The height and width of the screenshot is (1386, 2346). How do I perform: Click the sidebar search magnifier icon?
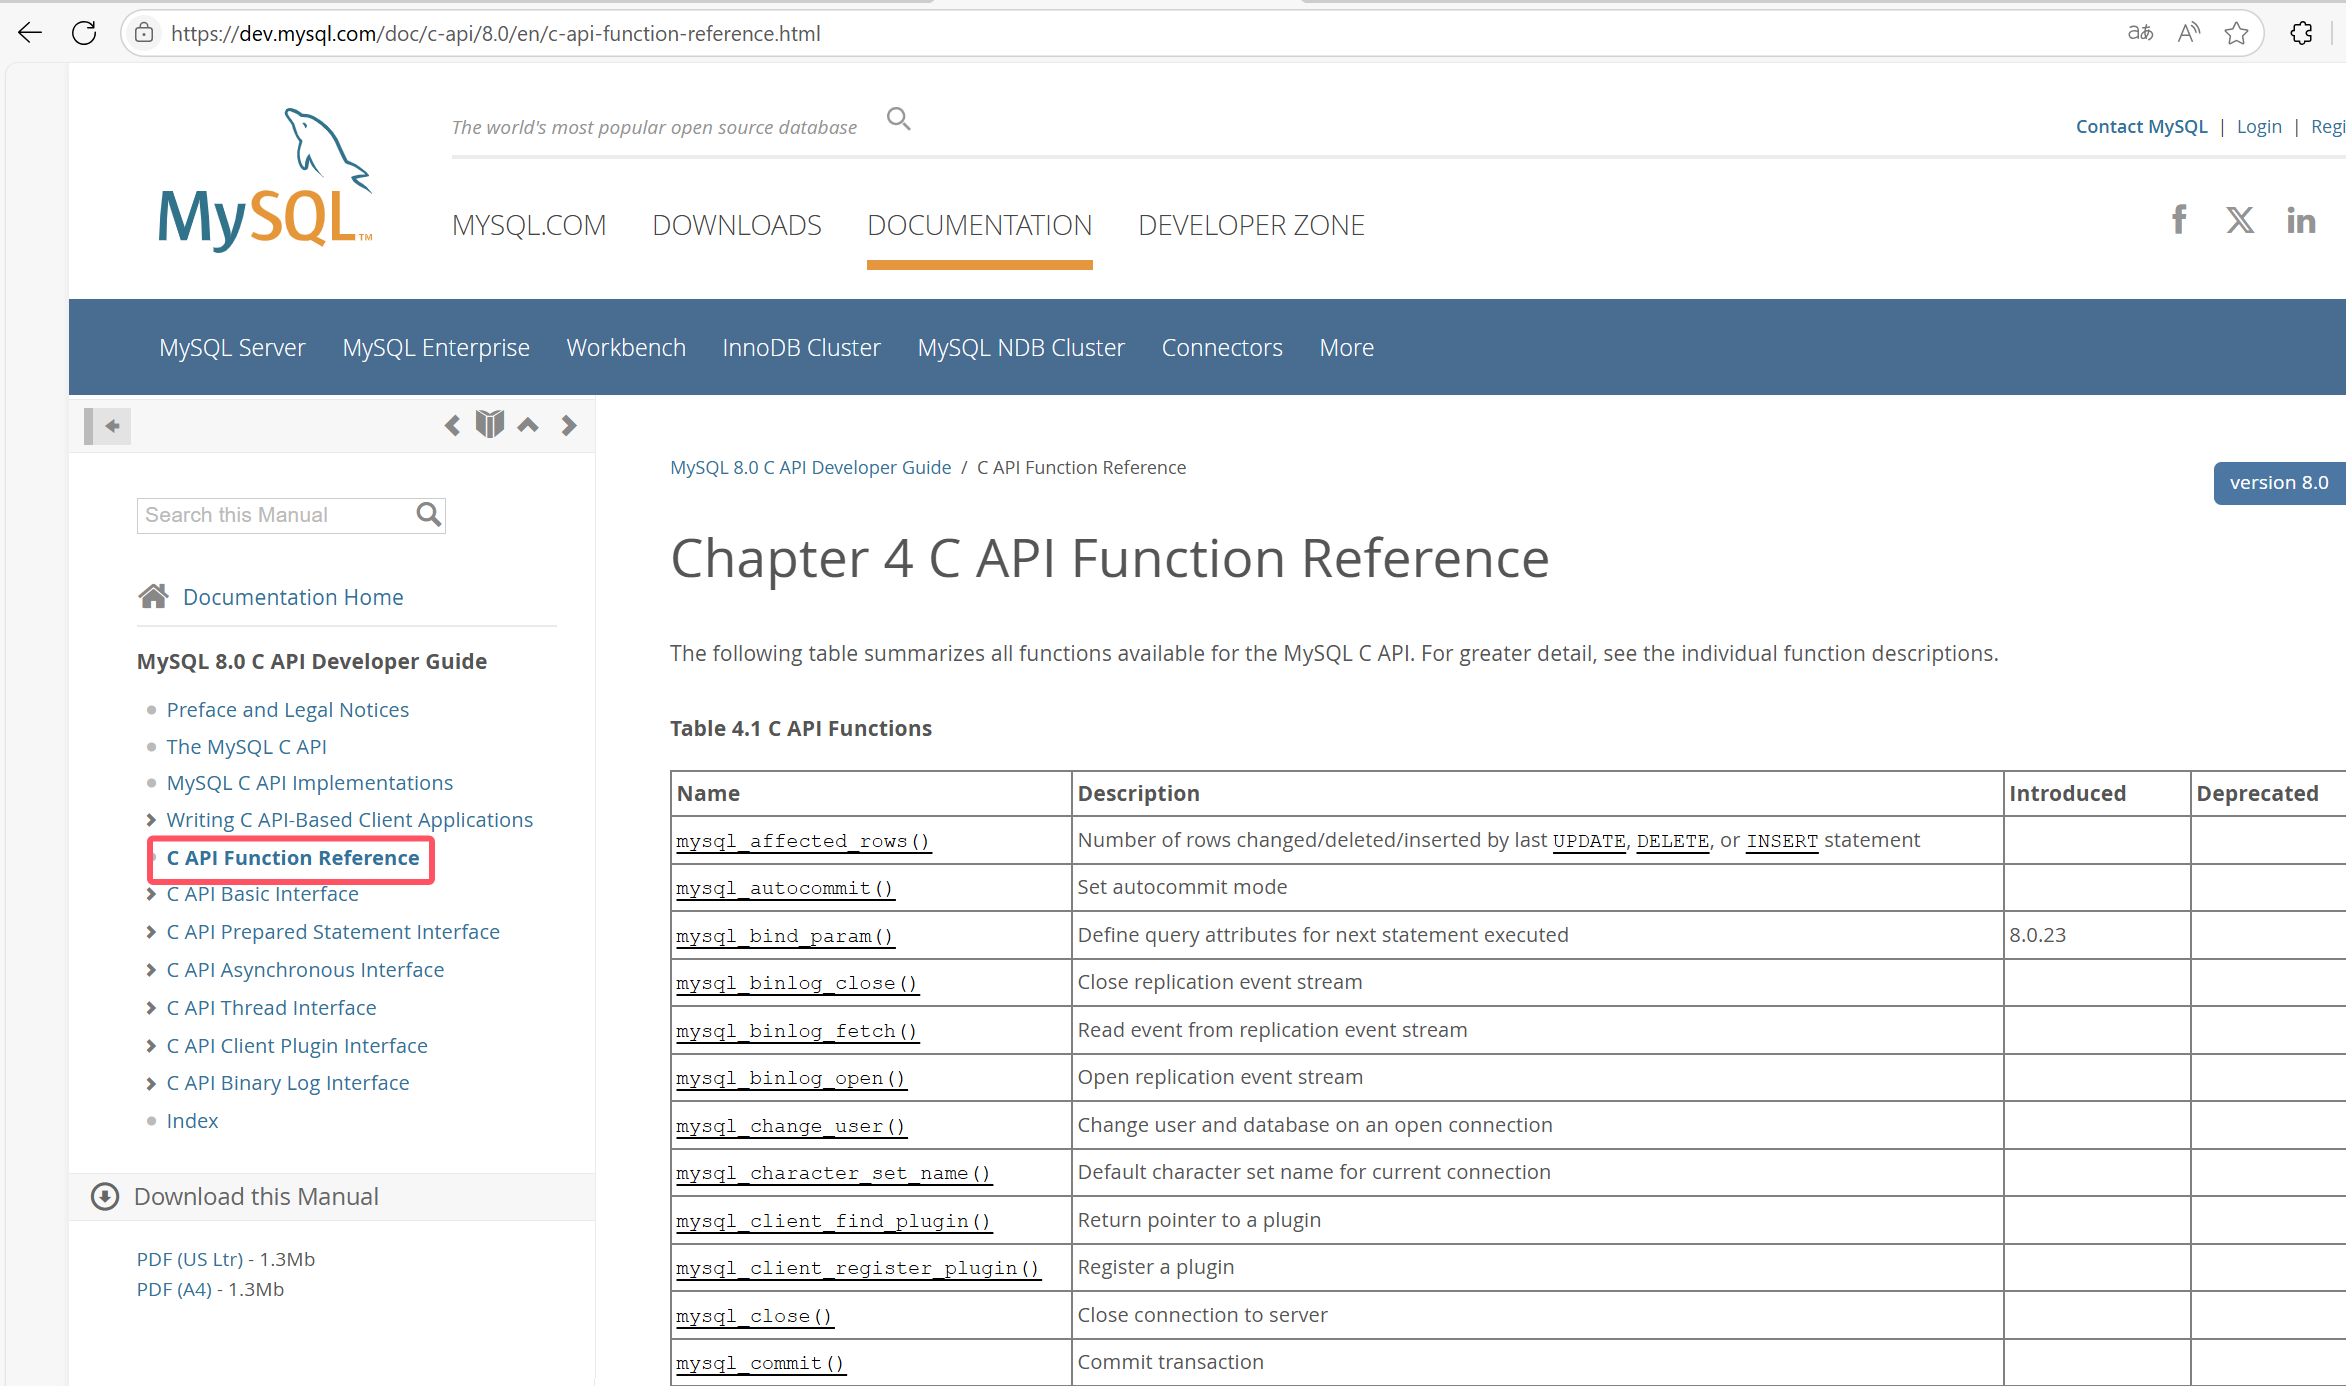click(428, 514)
